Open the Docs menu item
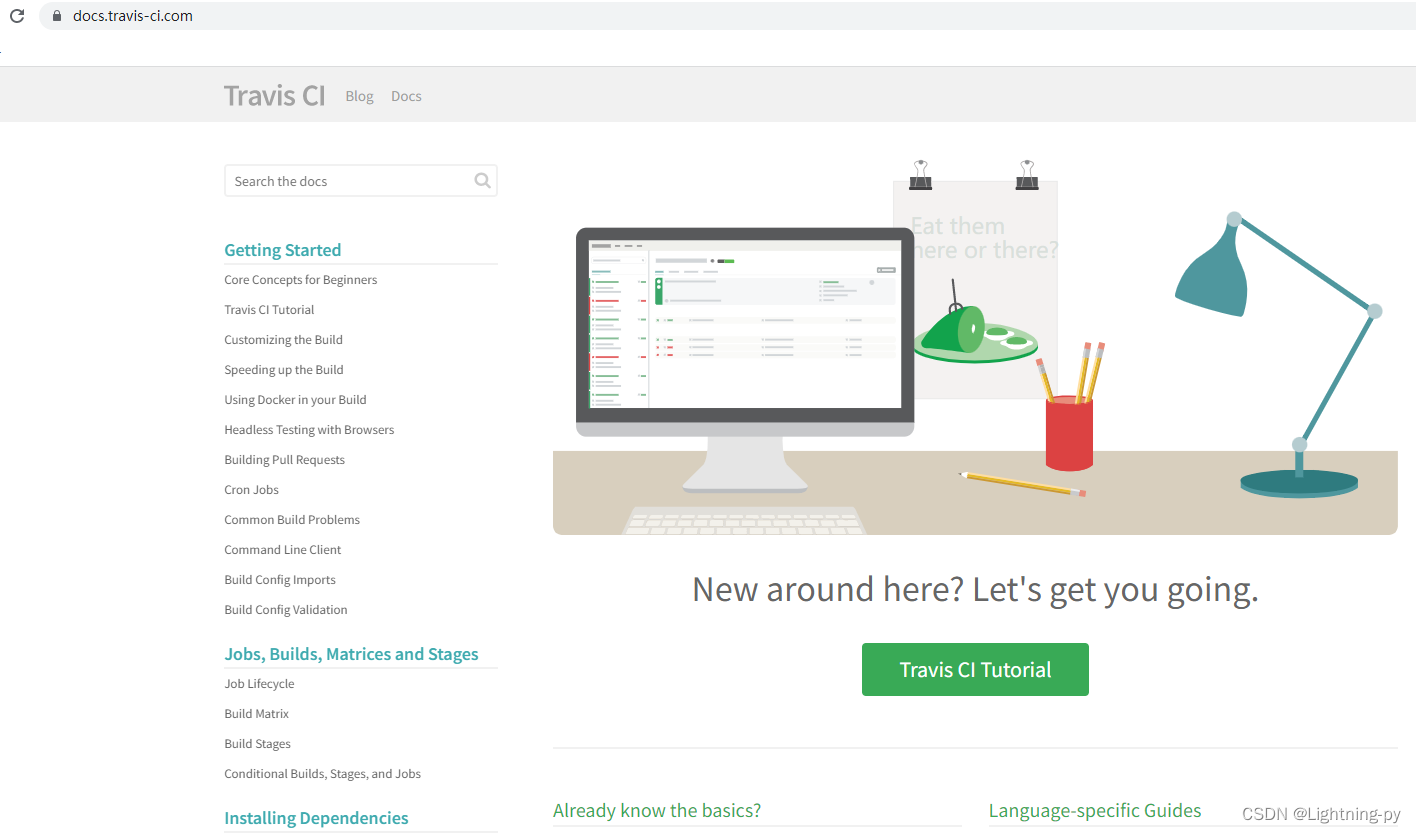Viewport: 1416px width, 833px height. coord(406,96)
